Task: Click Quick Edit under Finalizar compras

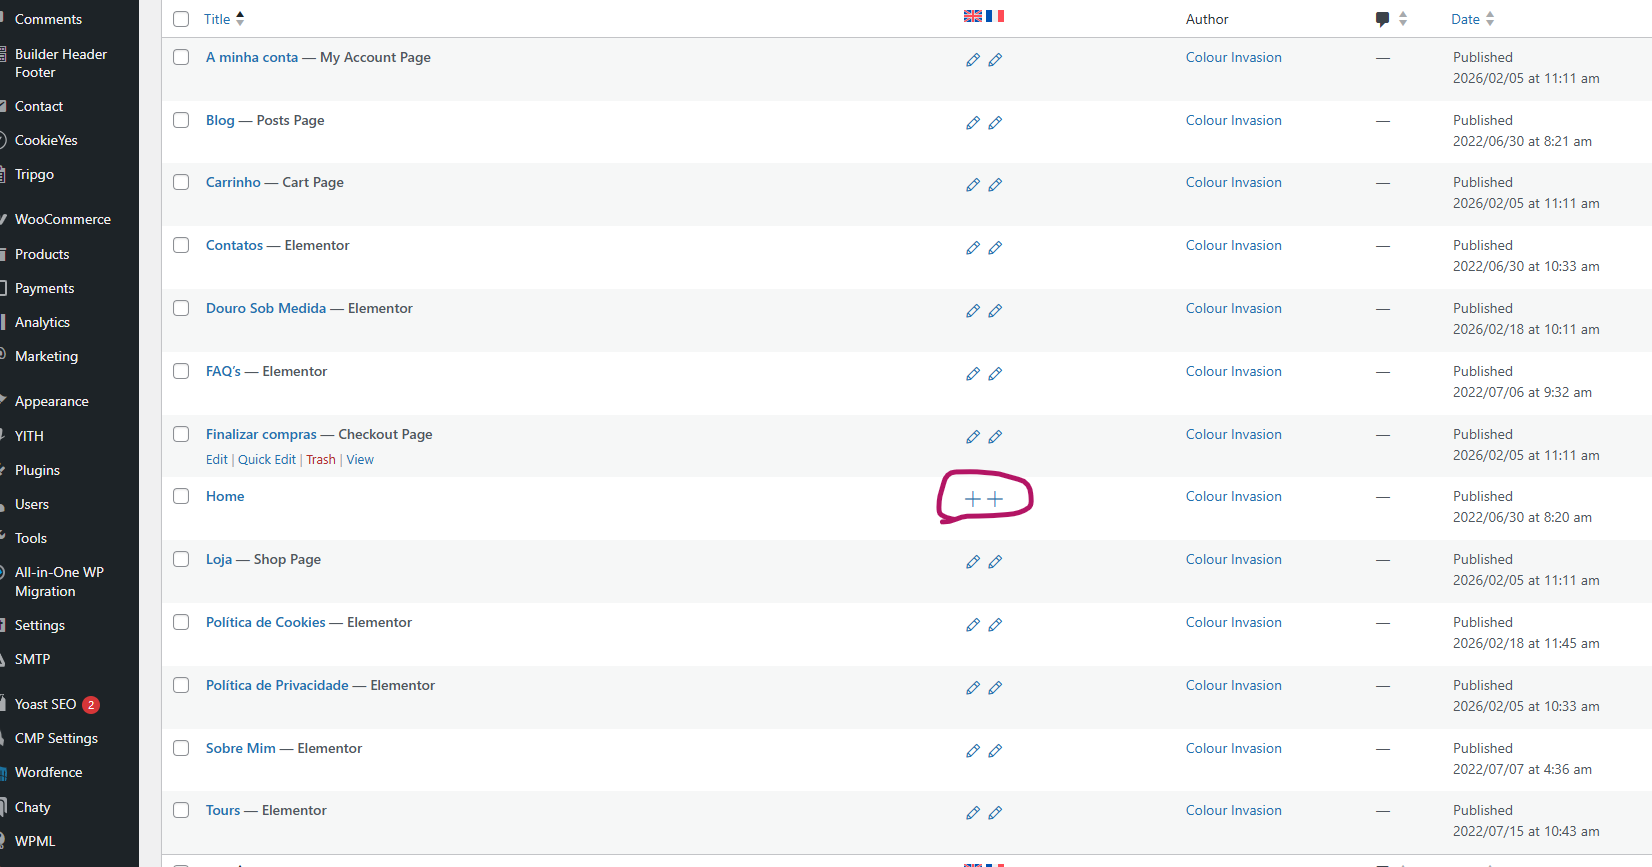Action: (x=267, y=460)
